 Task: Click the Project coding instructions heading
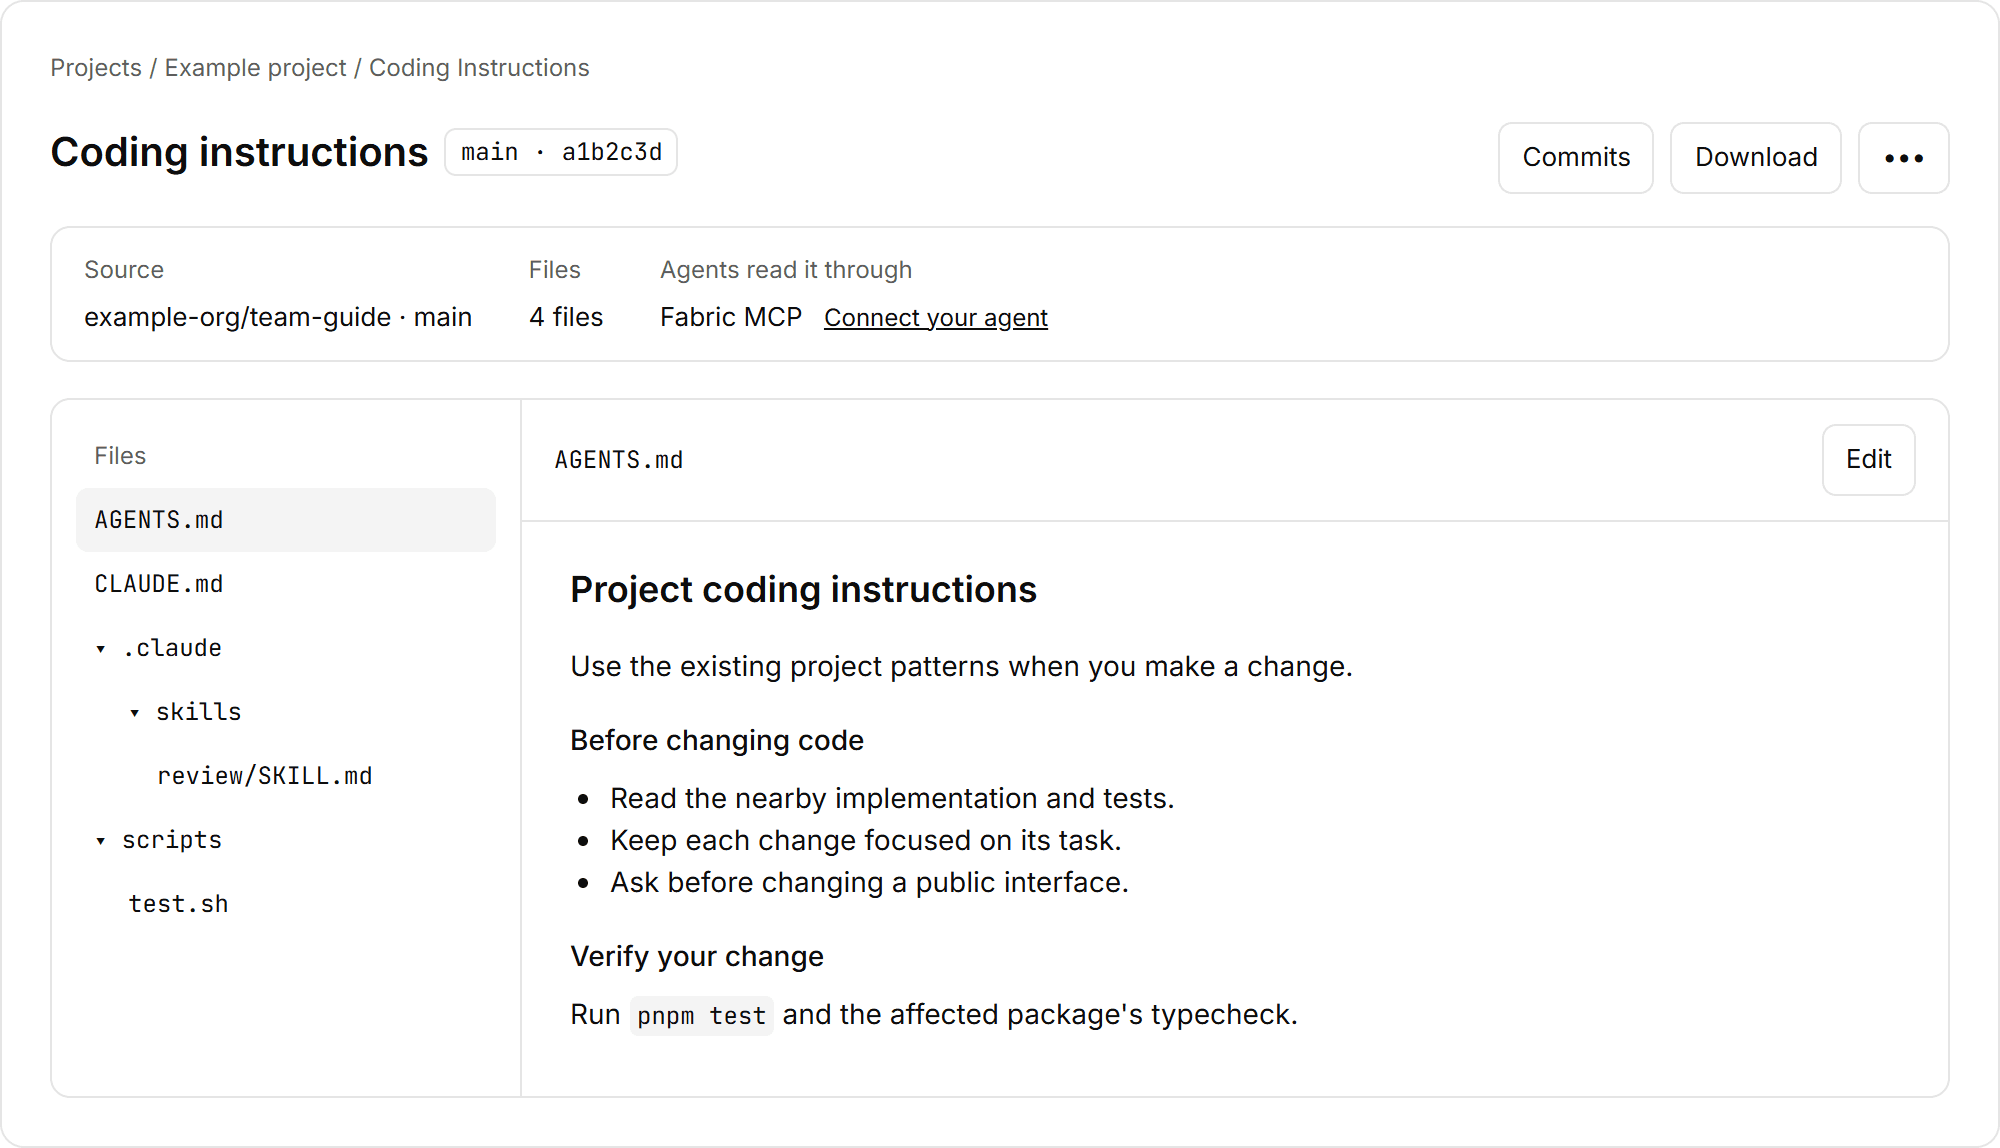803,590
